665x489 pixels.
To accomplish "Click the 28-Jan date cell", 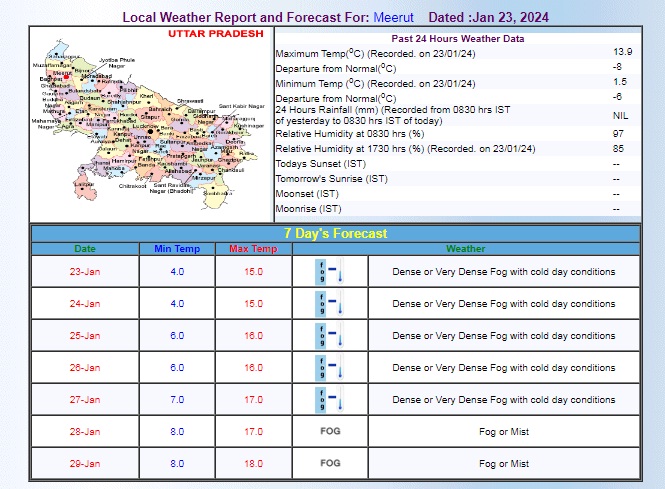I will pos(85,432).
